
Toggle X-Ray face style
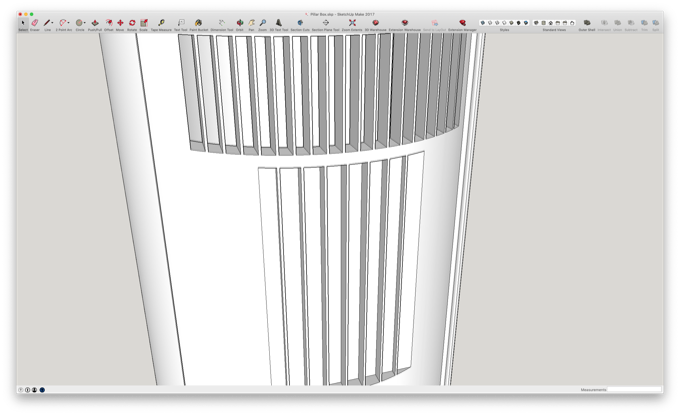[x=483, y=23]
